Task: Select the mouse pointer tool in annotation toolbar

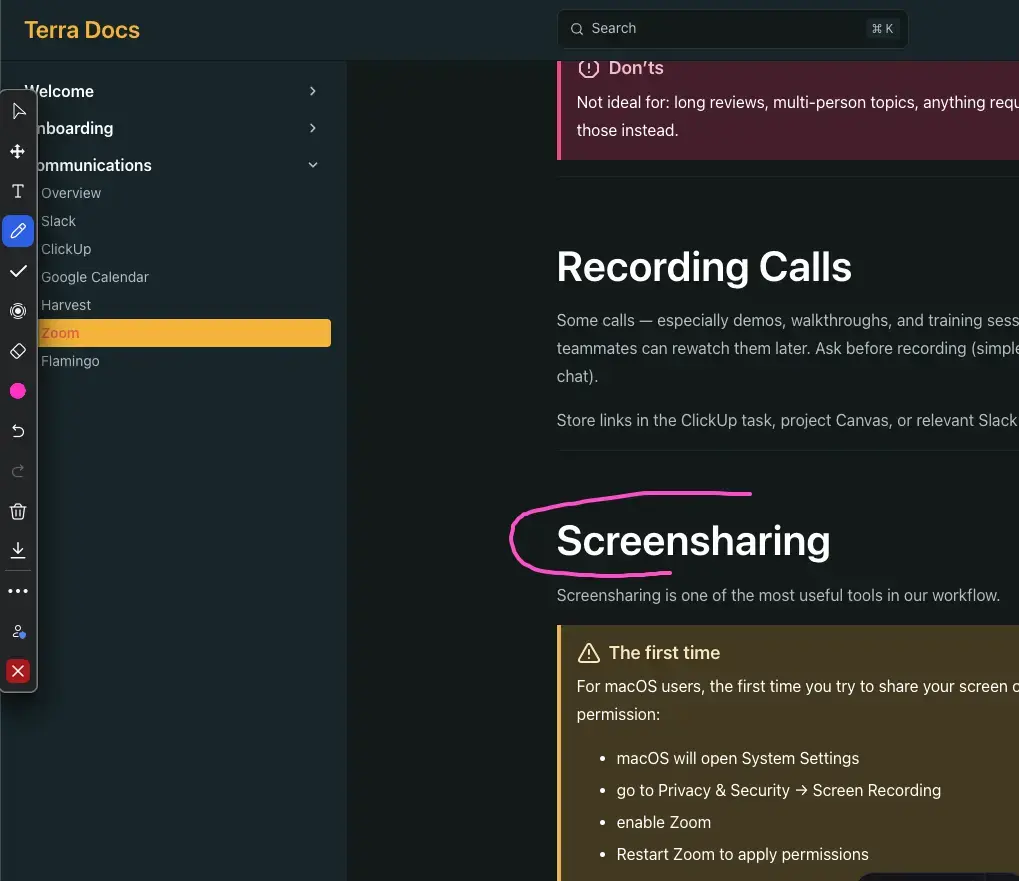Action: 18,111
